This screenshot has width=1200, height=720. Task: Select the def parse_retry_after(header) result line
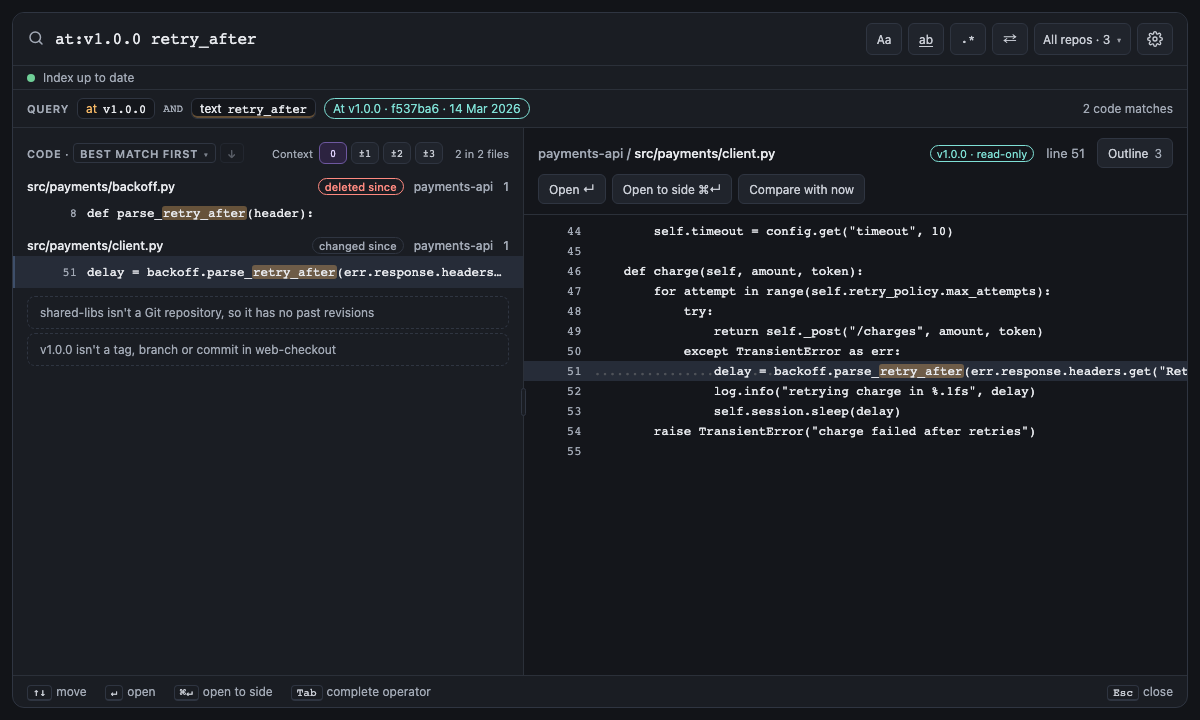pos(268,213)
